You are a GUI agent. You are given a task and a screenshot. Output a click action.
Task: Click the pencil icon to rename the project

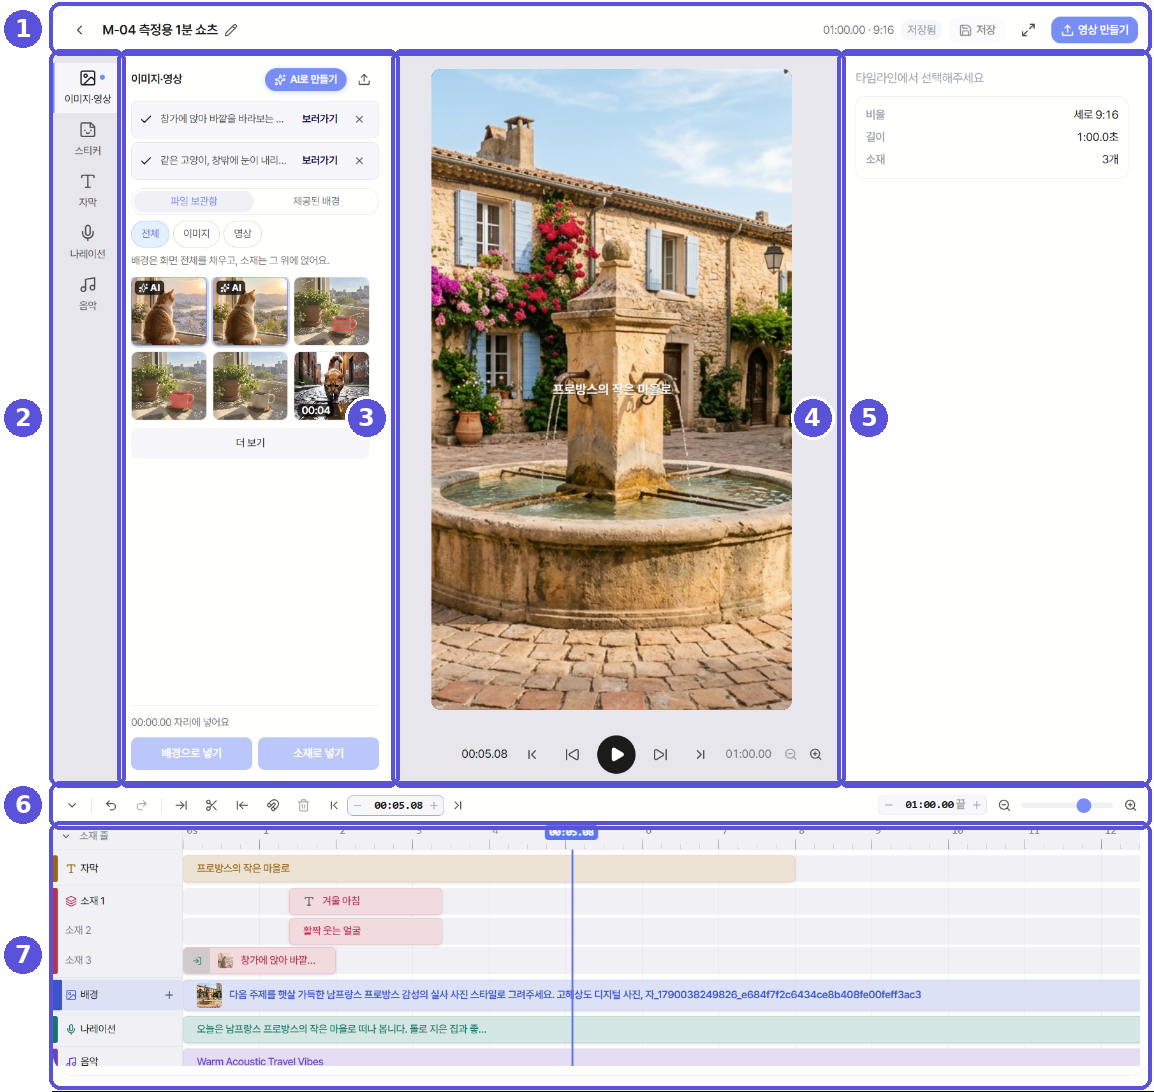(x=231, y=30)
